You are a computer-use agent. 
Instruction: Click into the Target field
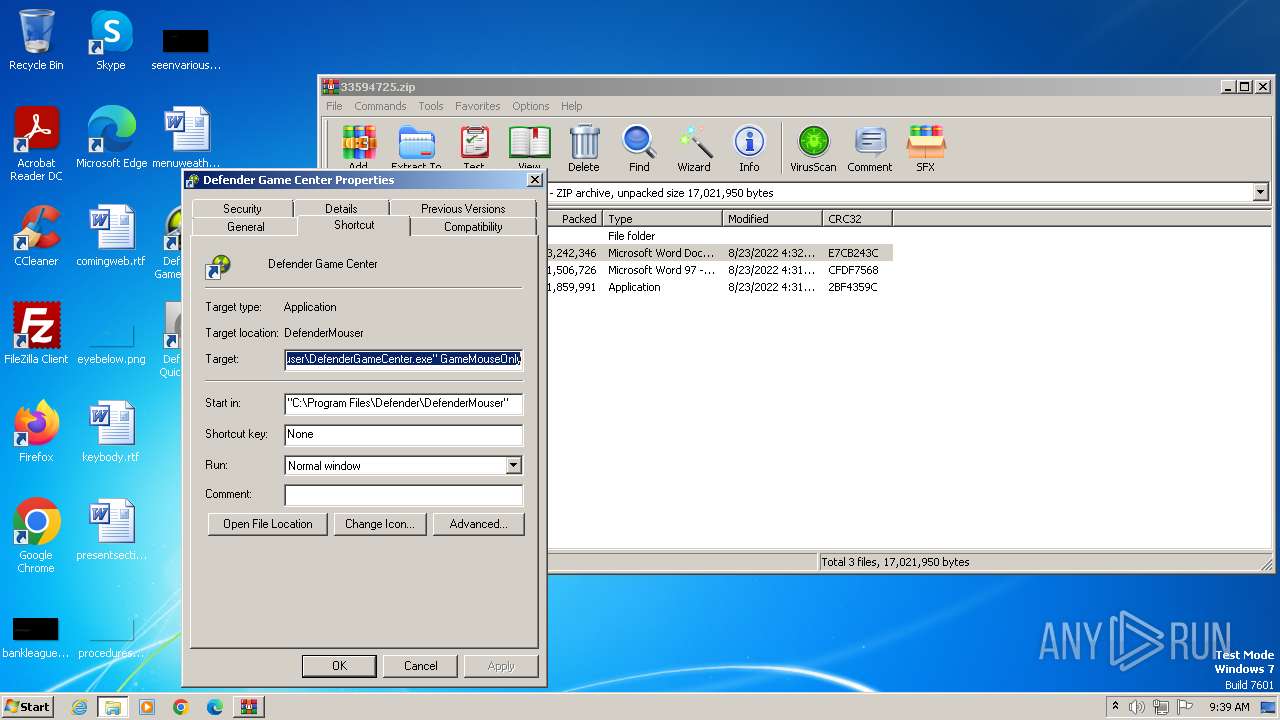point(403,359)
